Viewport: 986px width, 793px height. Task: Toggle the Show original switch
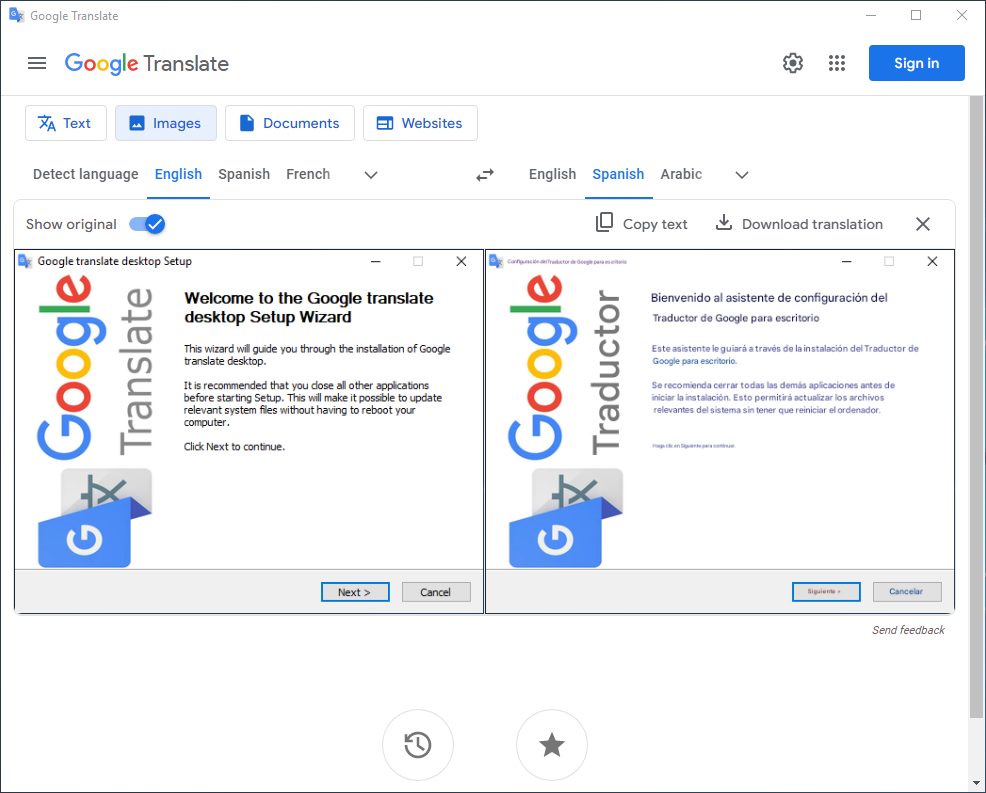pyautogui.click(x=147, y=224)
